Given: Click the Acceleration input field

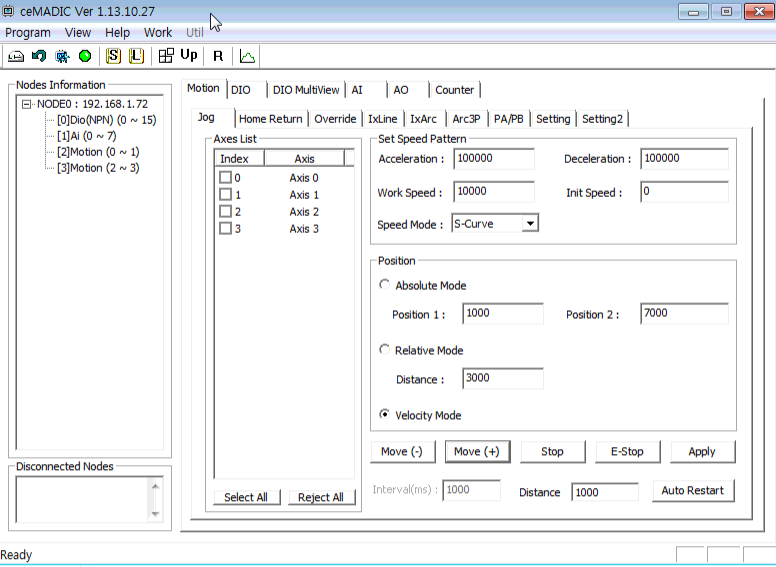Looking at the screenshot, I should (493, 159).
